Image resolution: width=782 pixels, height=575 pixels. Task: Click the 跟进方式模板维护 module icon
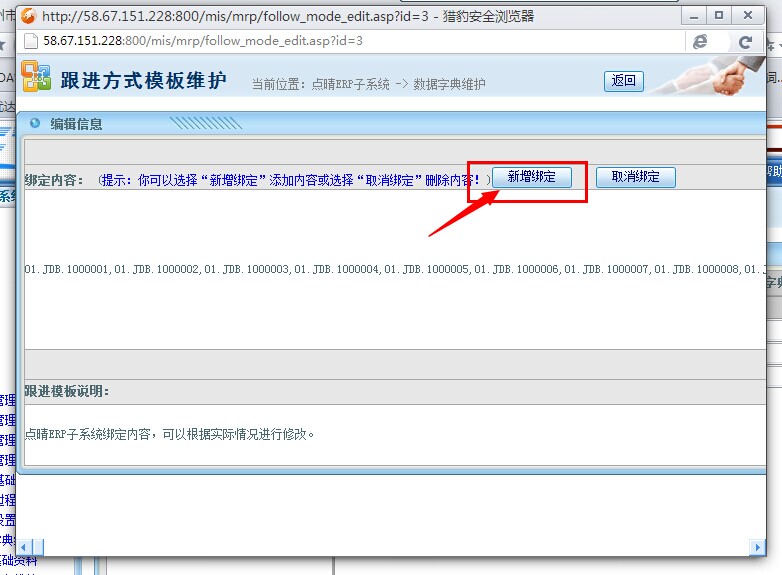click(36, 78)
